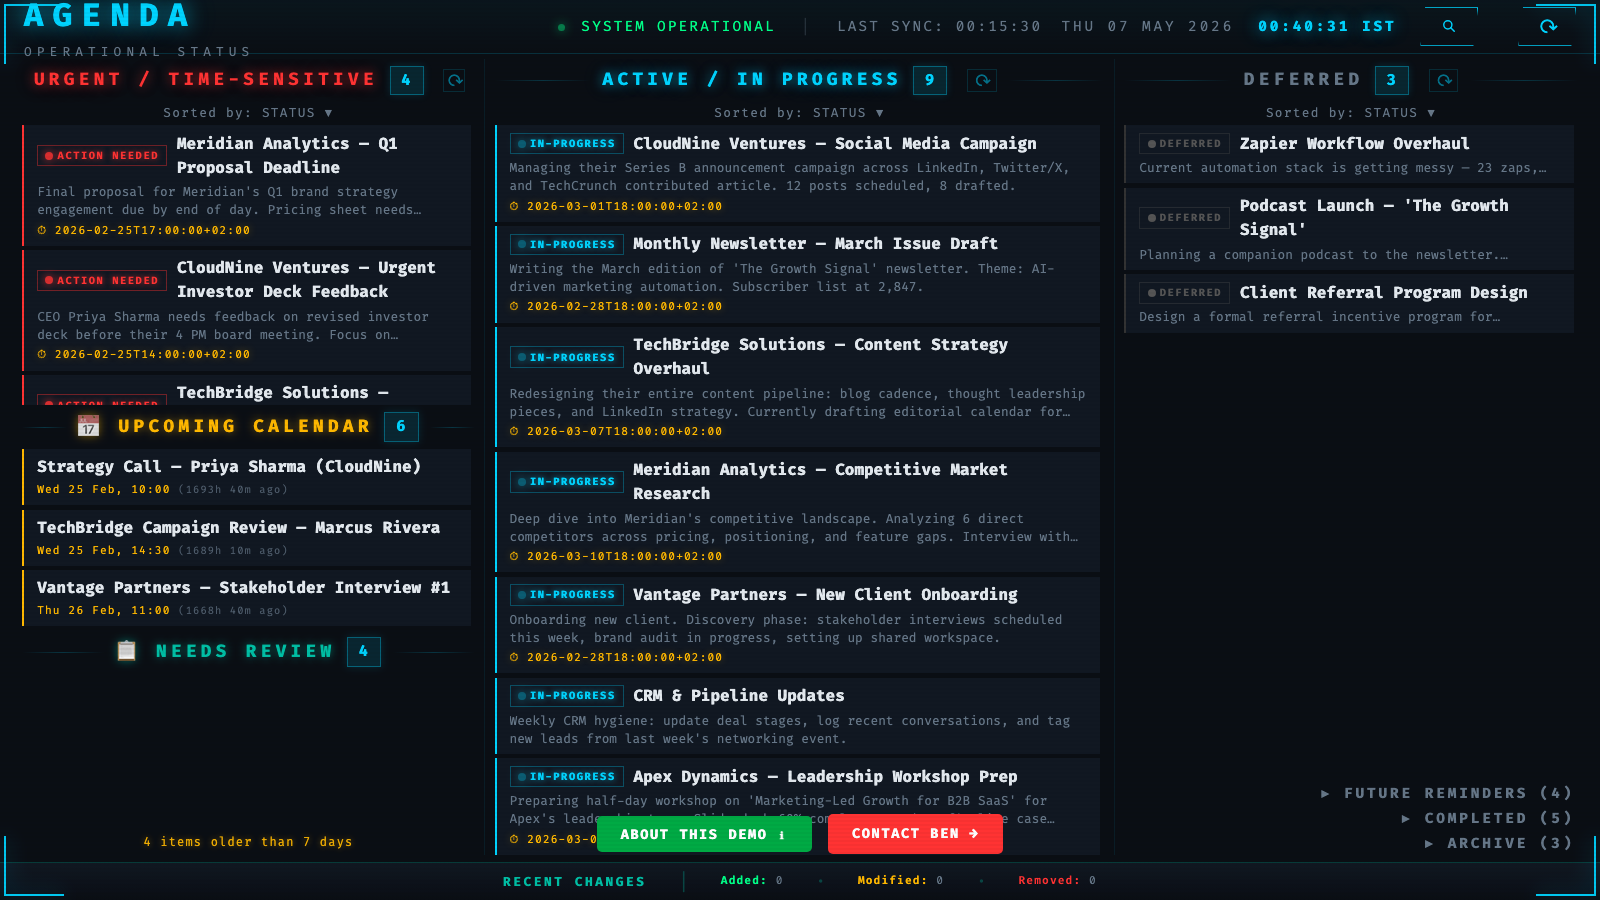Screen dimensions: 1600x900
Task: Open Deferred column Sorted by STATUS dropdown
Action: coord(1350,113)
